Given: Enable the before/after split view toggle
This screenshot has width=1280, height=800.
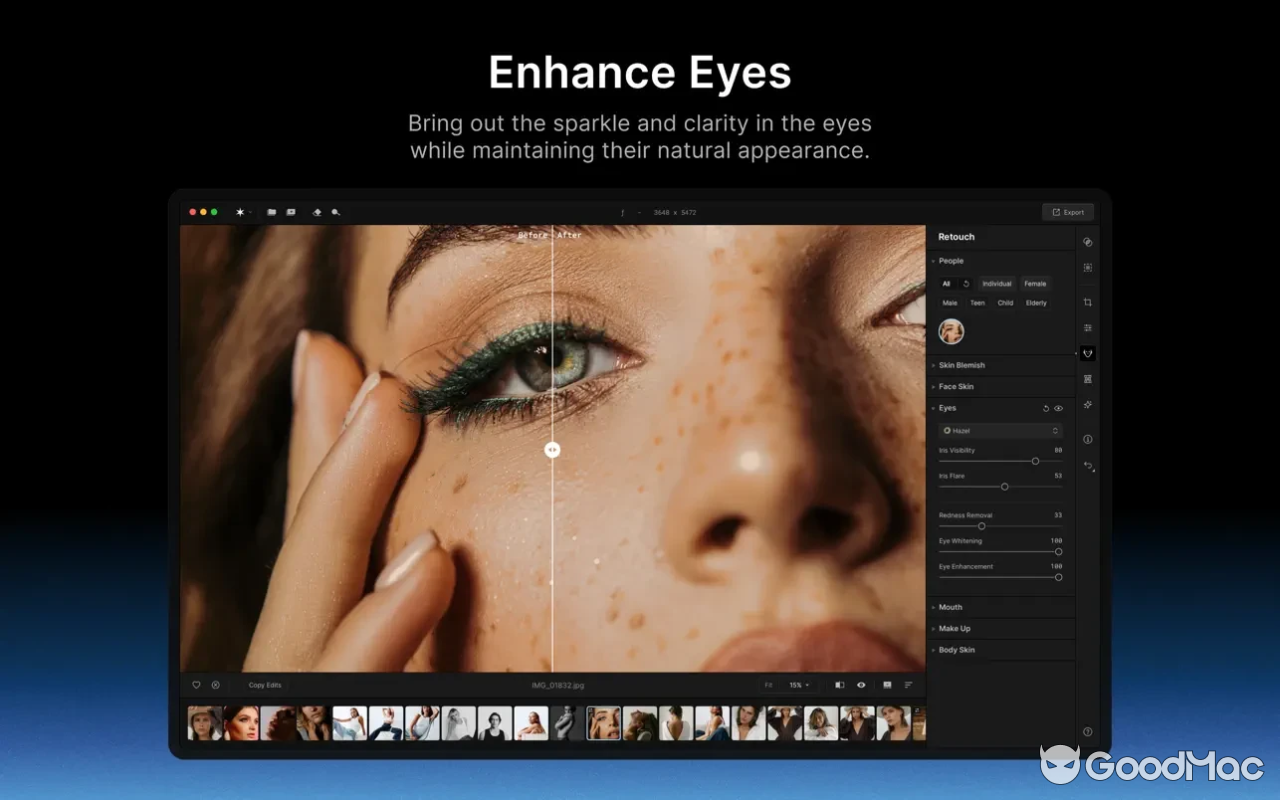Looking at the screenshot, I should (x=840, y=685).
